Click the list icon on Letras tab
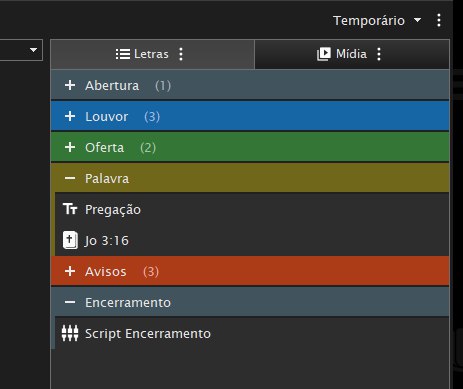The image size is (463, 389). [x=123, y=54]
